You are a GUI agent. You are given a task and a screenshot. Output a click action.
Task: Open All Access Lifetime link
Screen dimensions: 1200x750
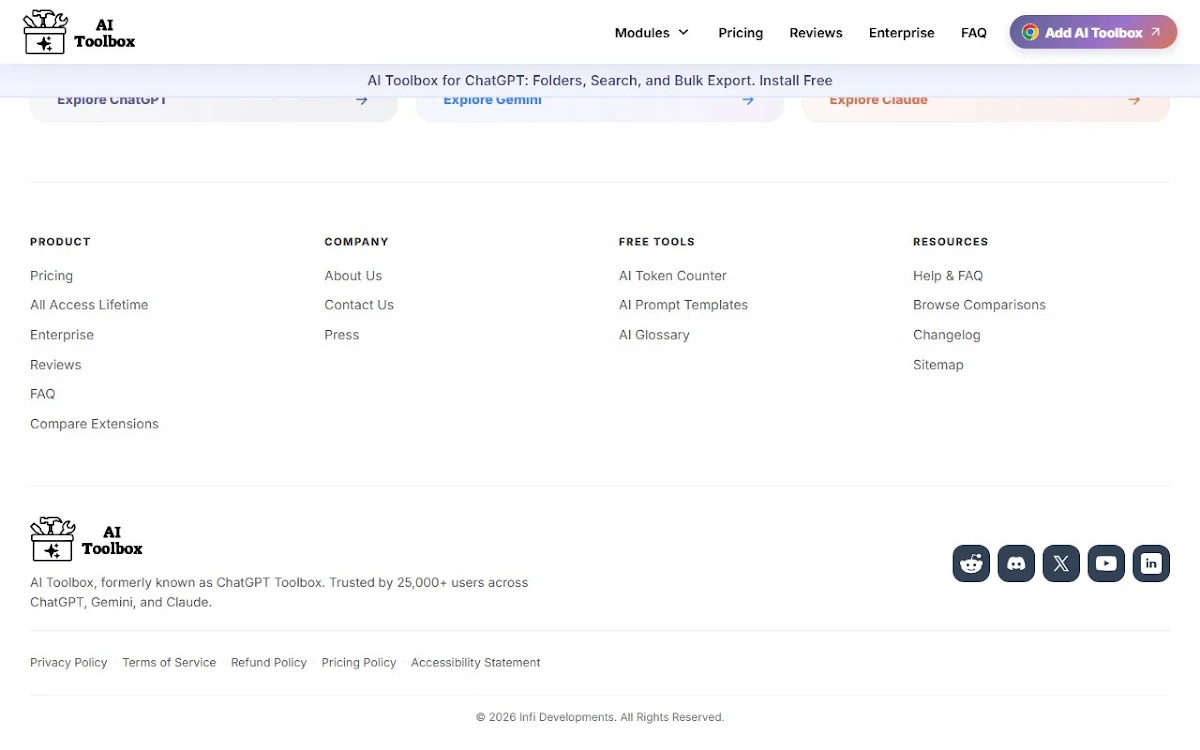89,305
